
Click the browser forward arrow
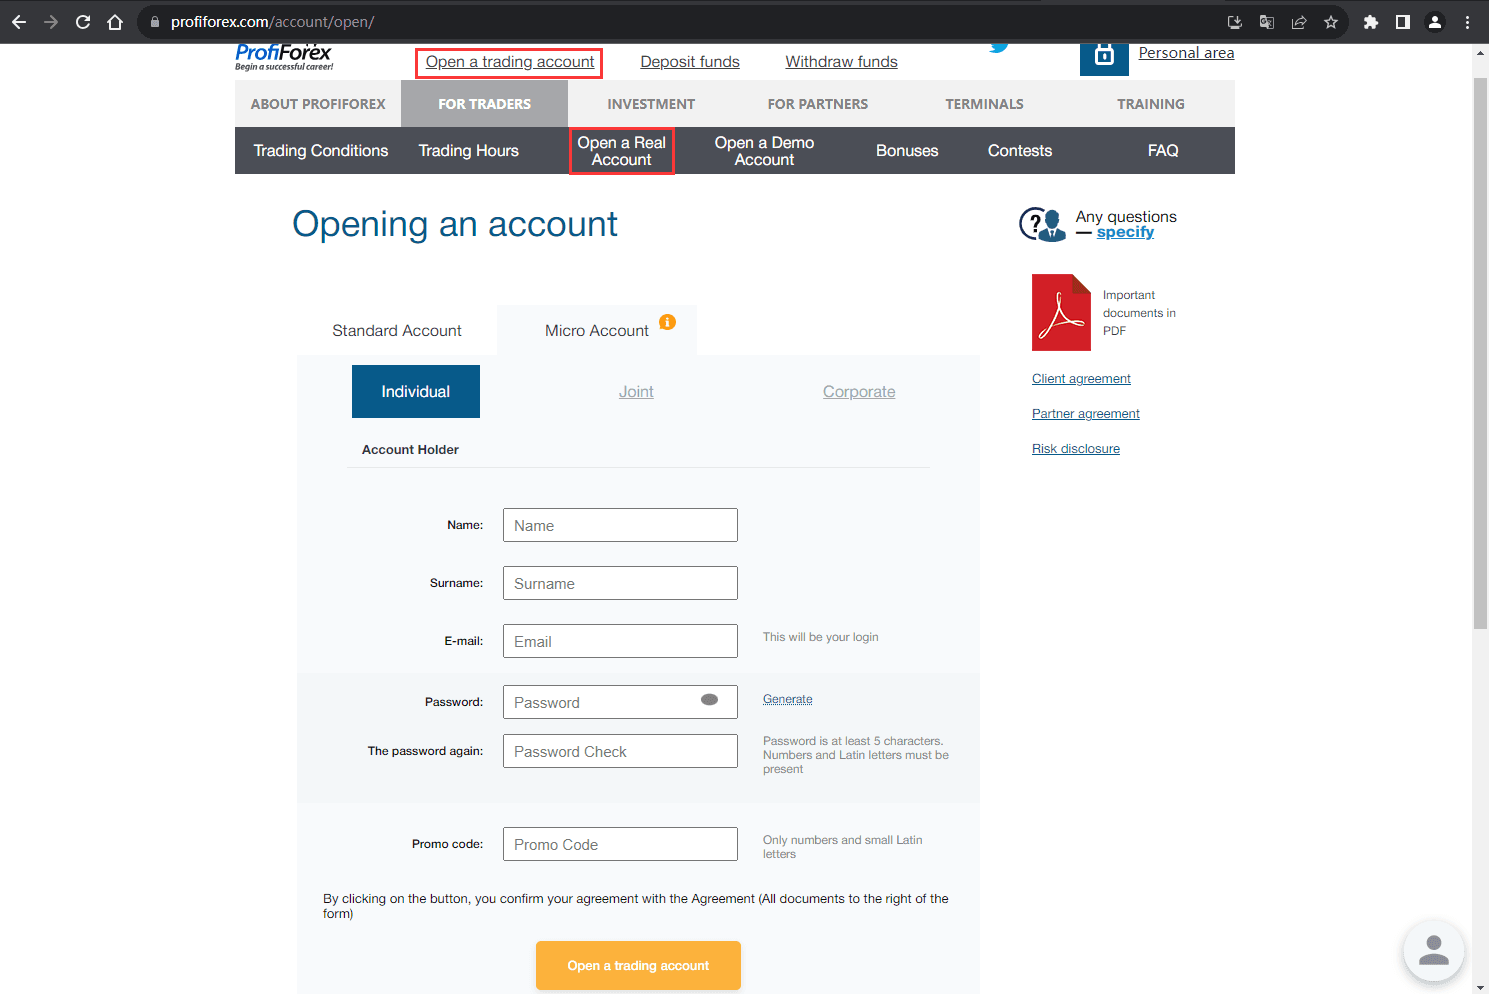pyautogui.click(x=51, y=22)
